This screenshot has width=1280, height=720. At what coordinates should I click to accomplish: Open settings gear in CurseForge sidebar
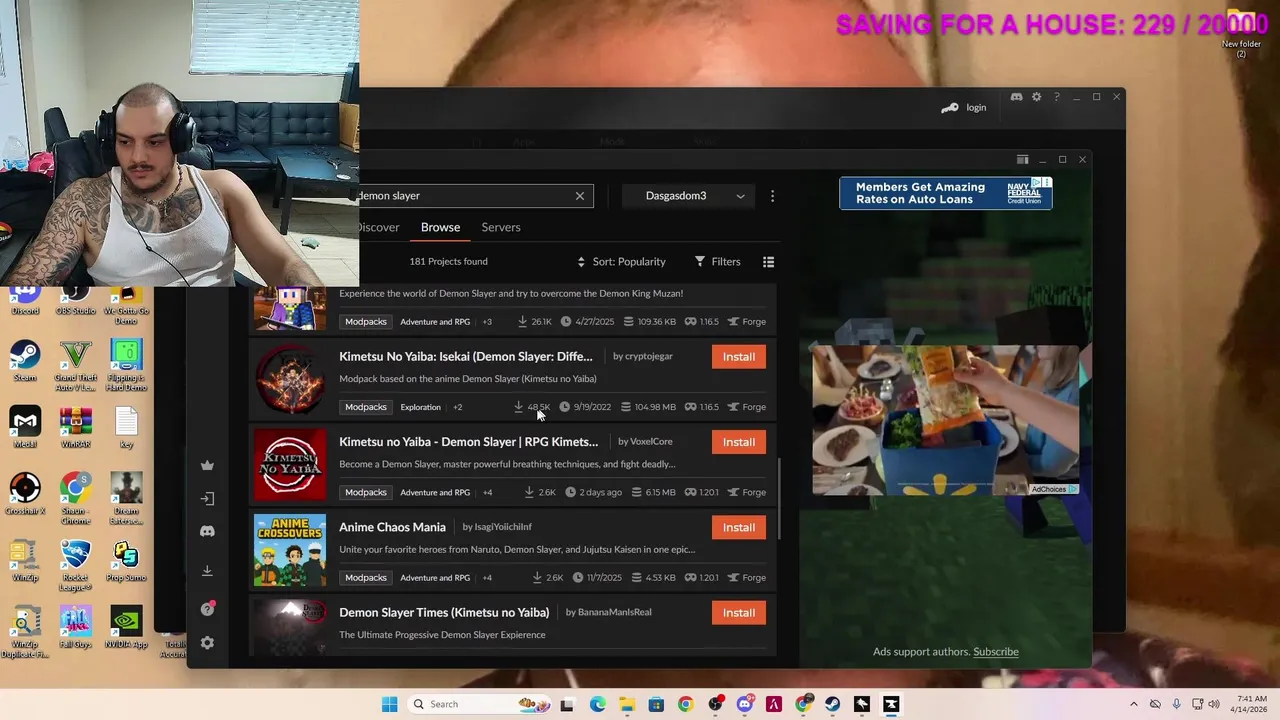207,643
